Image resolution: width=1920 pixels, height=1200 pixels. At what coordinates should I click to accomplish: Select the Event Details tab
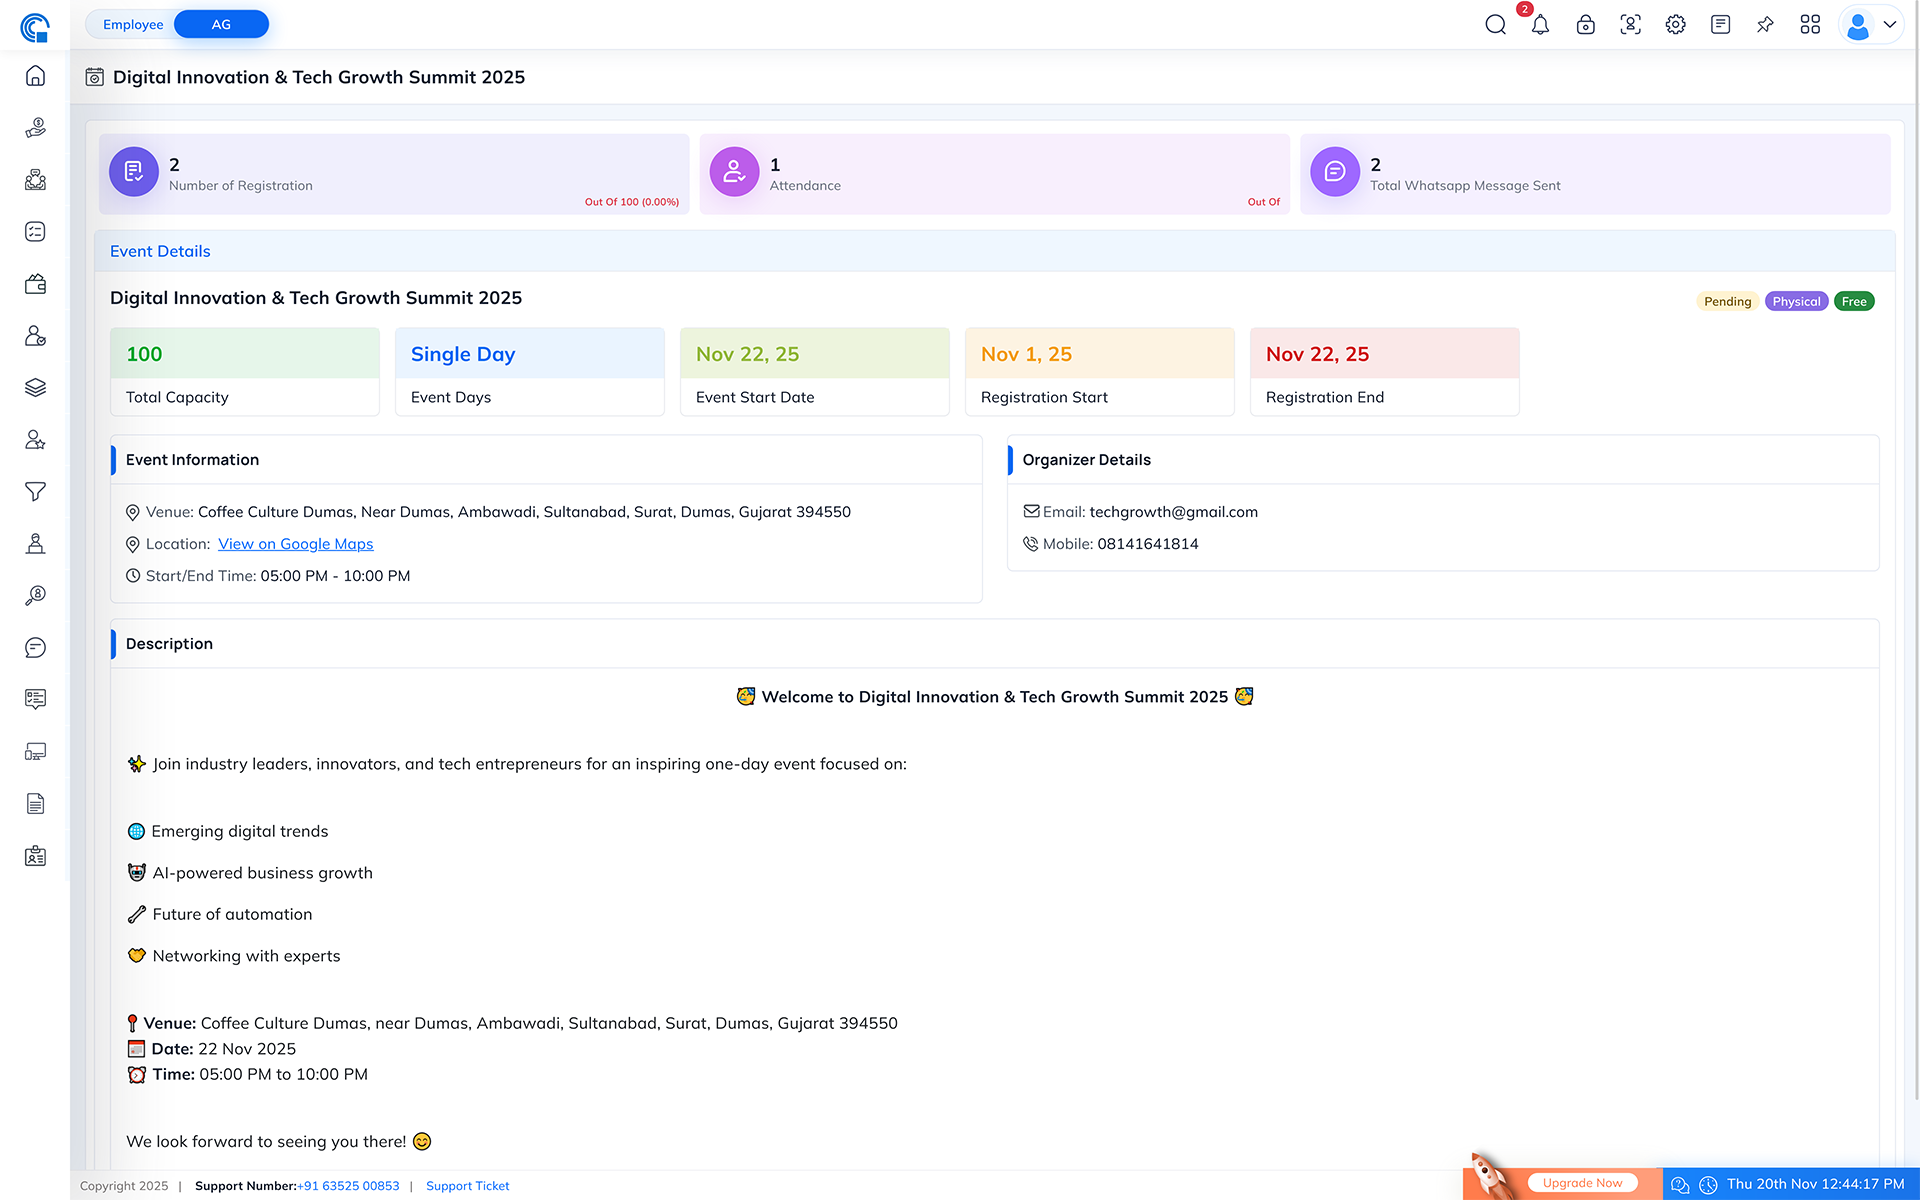coord(160,251)
